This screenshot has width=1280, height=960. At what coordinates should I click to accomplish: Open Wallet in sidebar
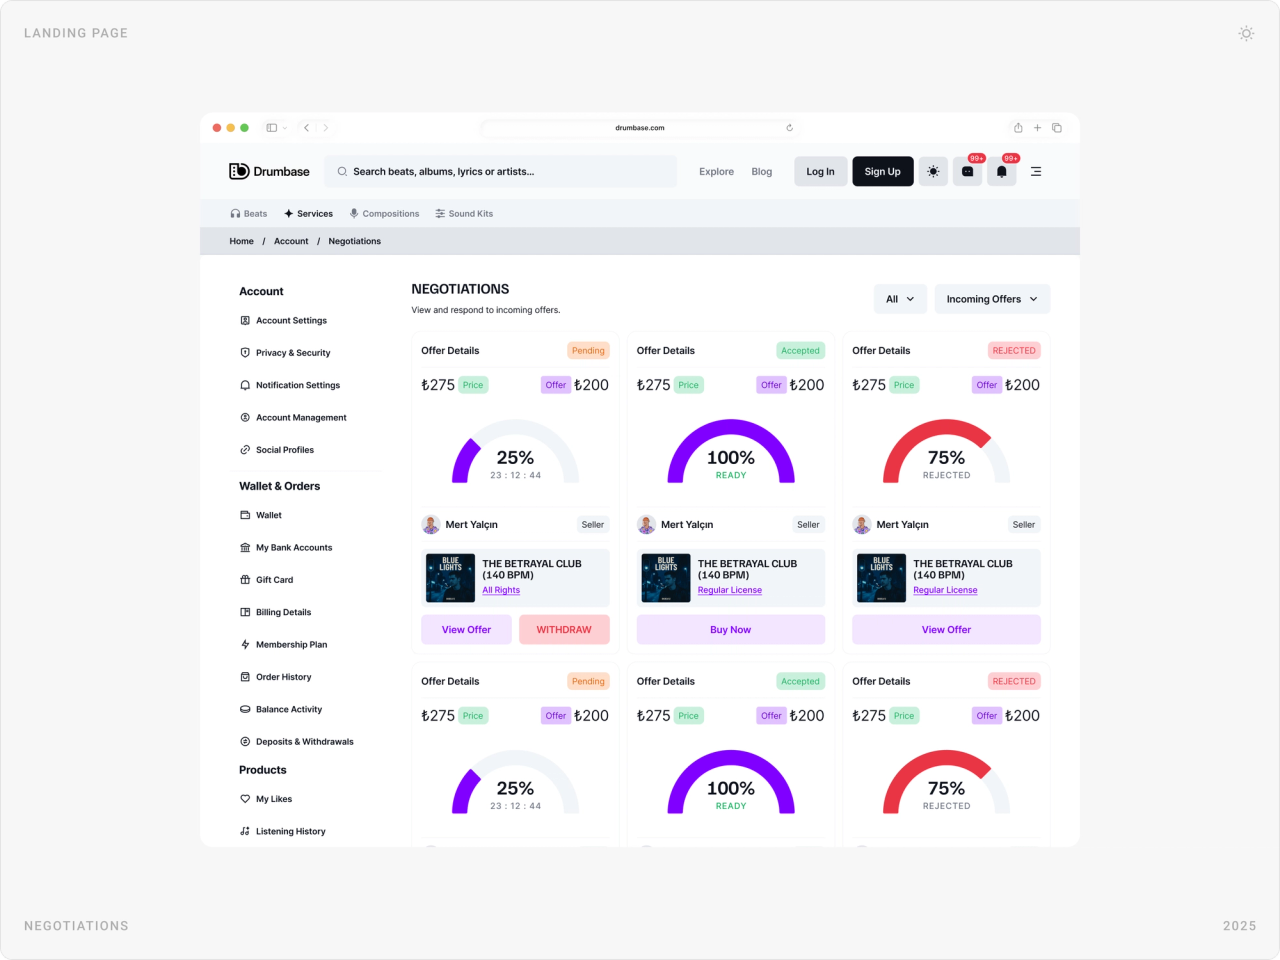pos(261,515)
